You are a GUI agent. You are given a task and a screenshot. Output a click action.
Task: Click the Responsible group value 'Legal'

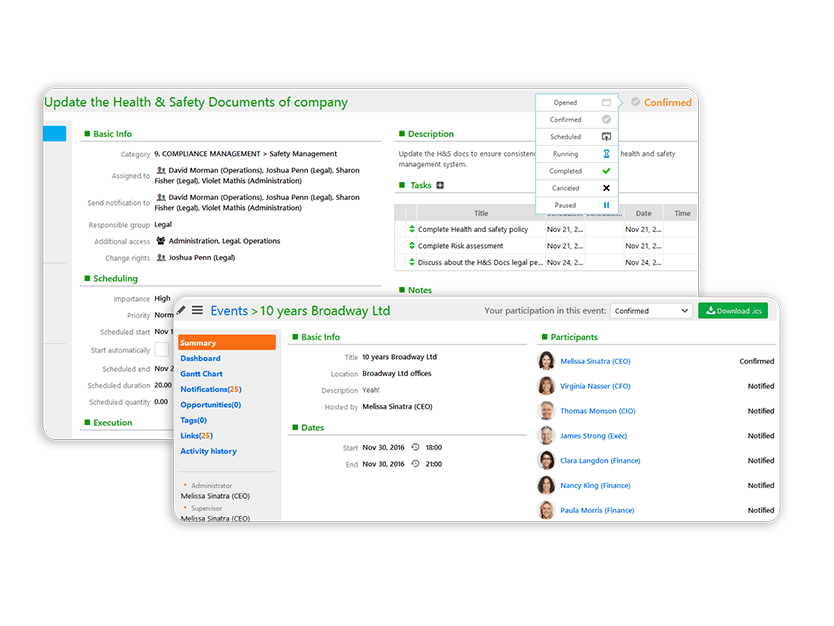(x=163, y=224)
